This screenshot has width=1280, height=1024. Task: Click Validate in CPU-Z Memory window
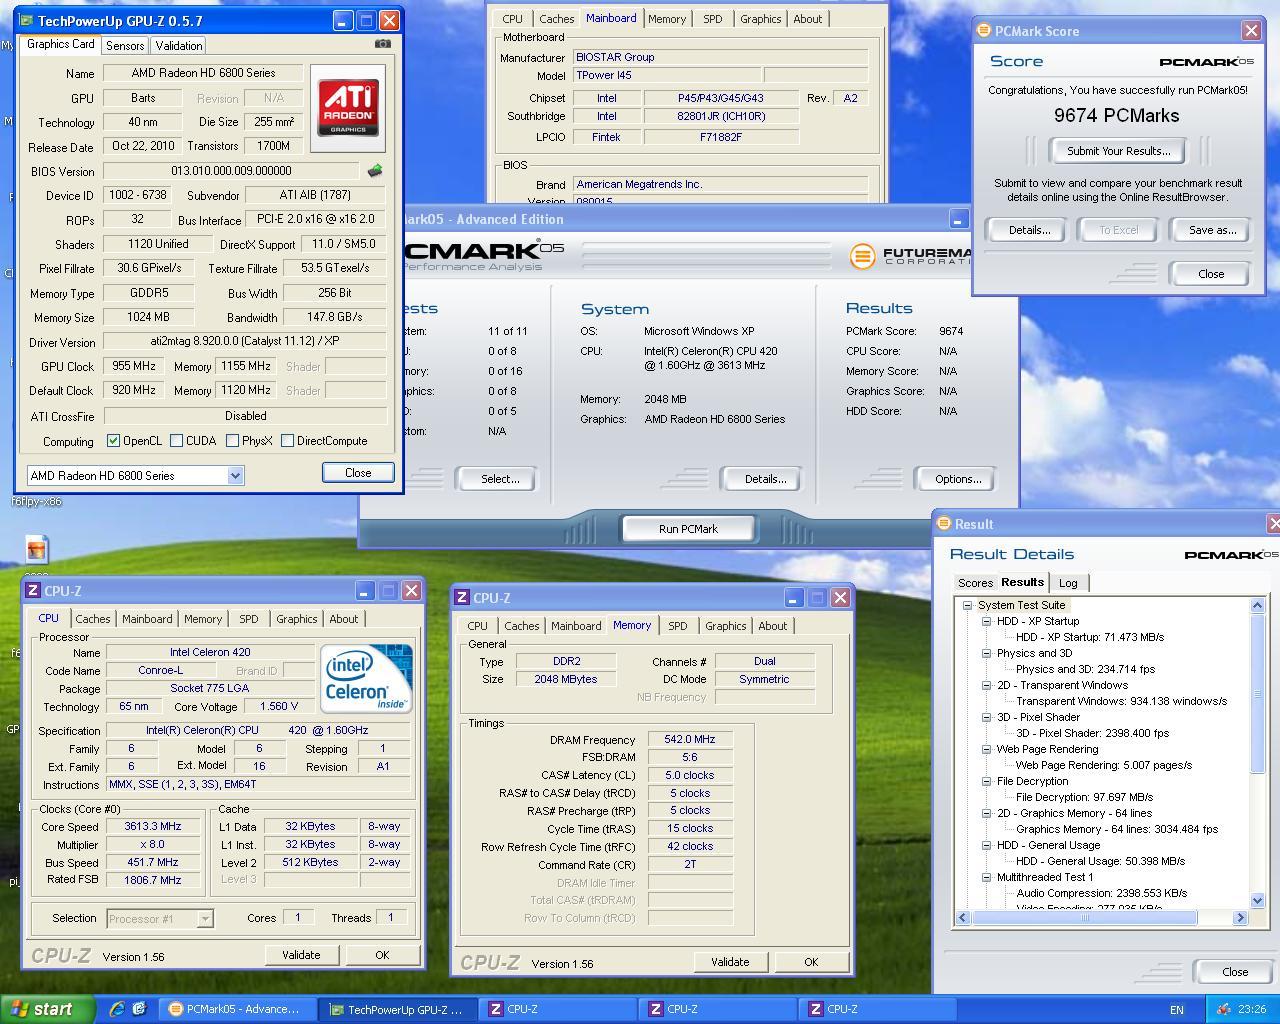(x=729, y=962)
